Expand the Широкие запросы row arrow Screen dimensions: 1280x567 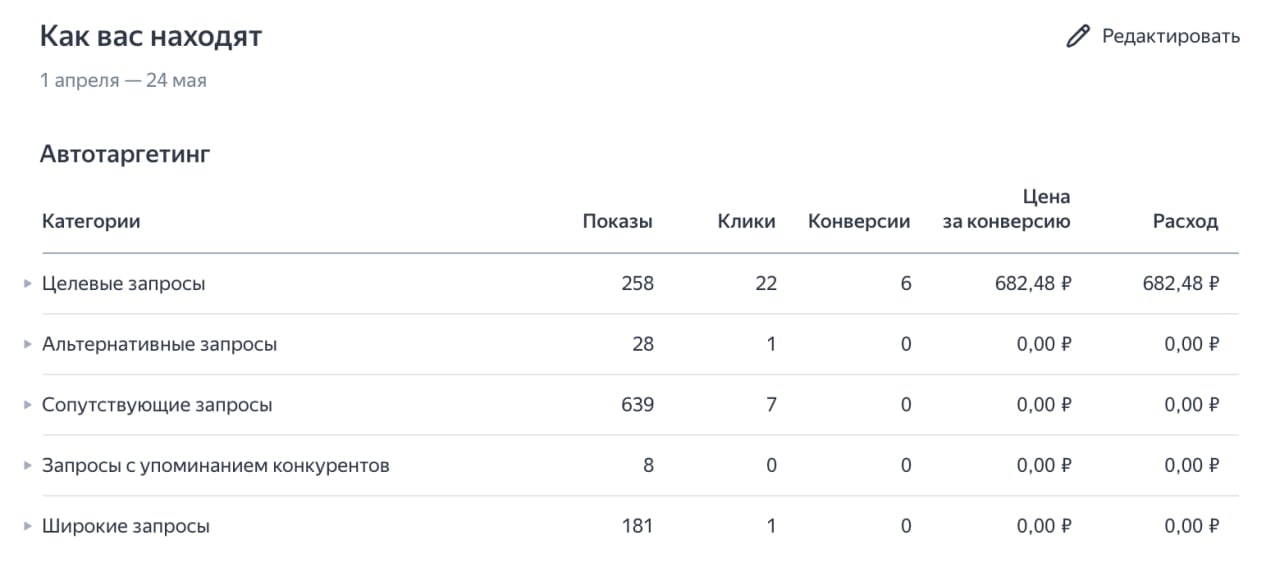(28, 526)
